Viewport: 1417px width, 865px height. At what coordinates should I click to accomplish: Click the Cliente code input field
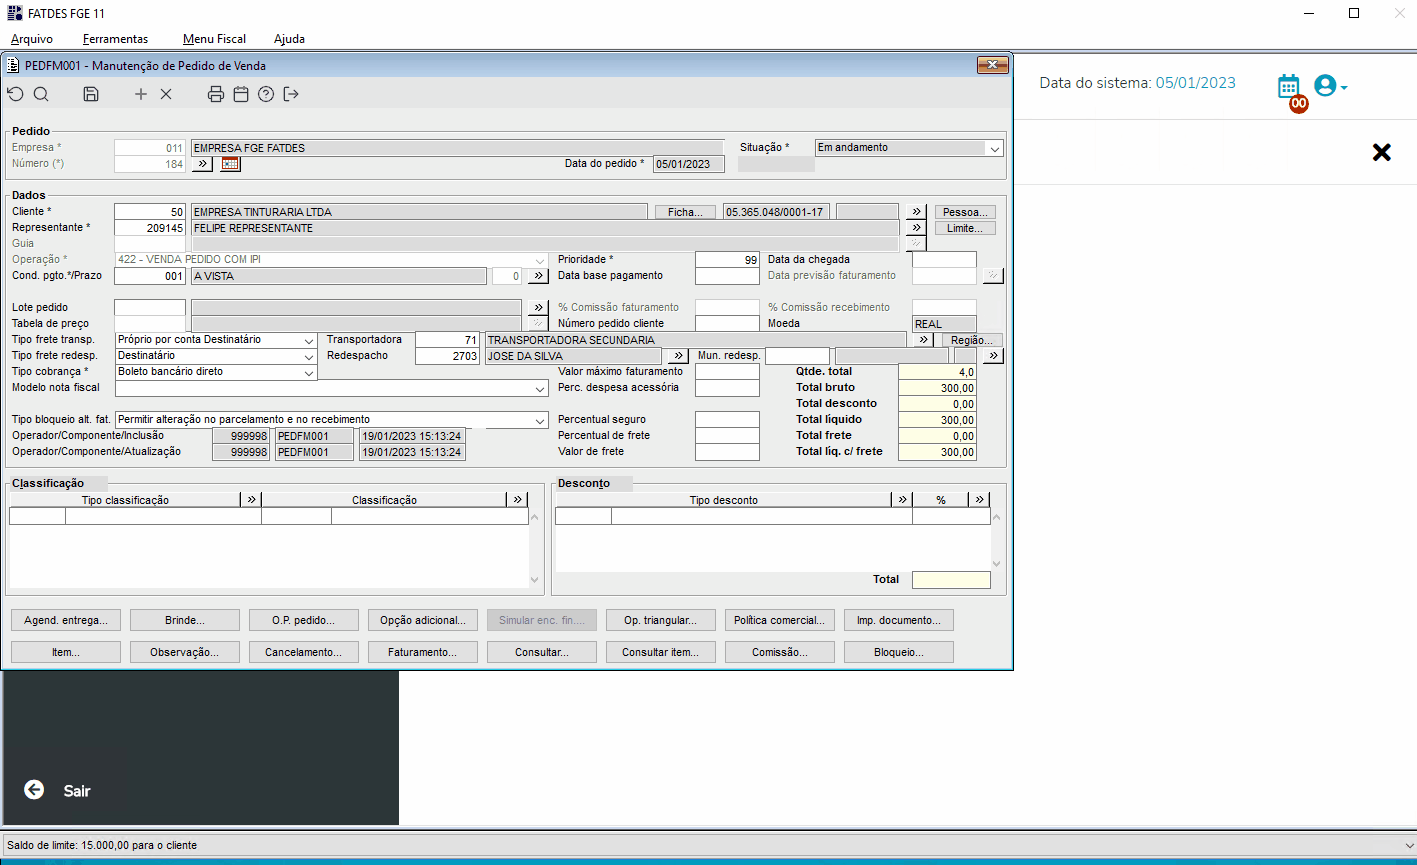150,212
